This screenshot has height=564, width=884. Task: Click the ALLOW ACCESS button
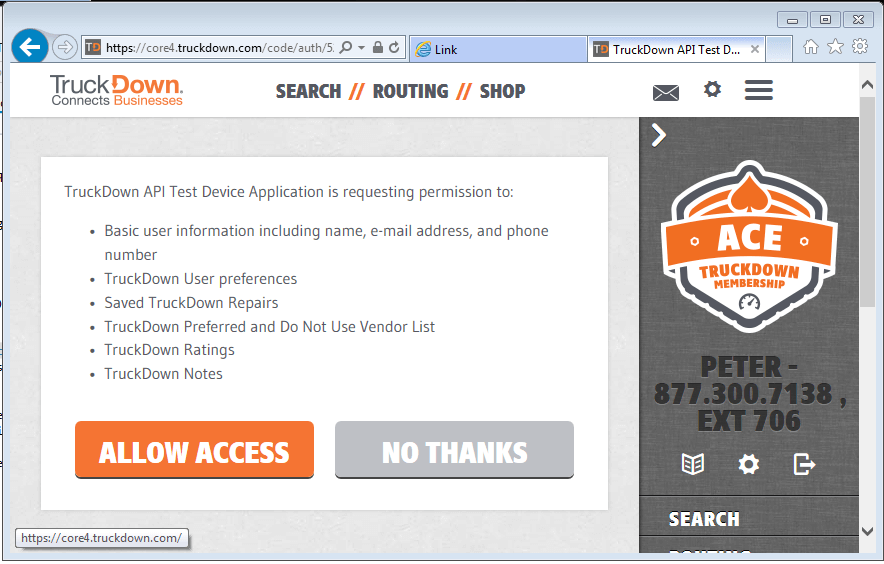coord(195,450)
